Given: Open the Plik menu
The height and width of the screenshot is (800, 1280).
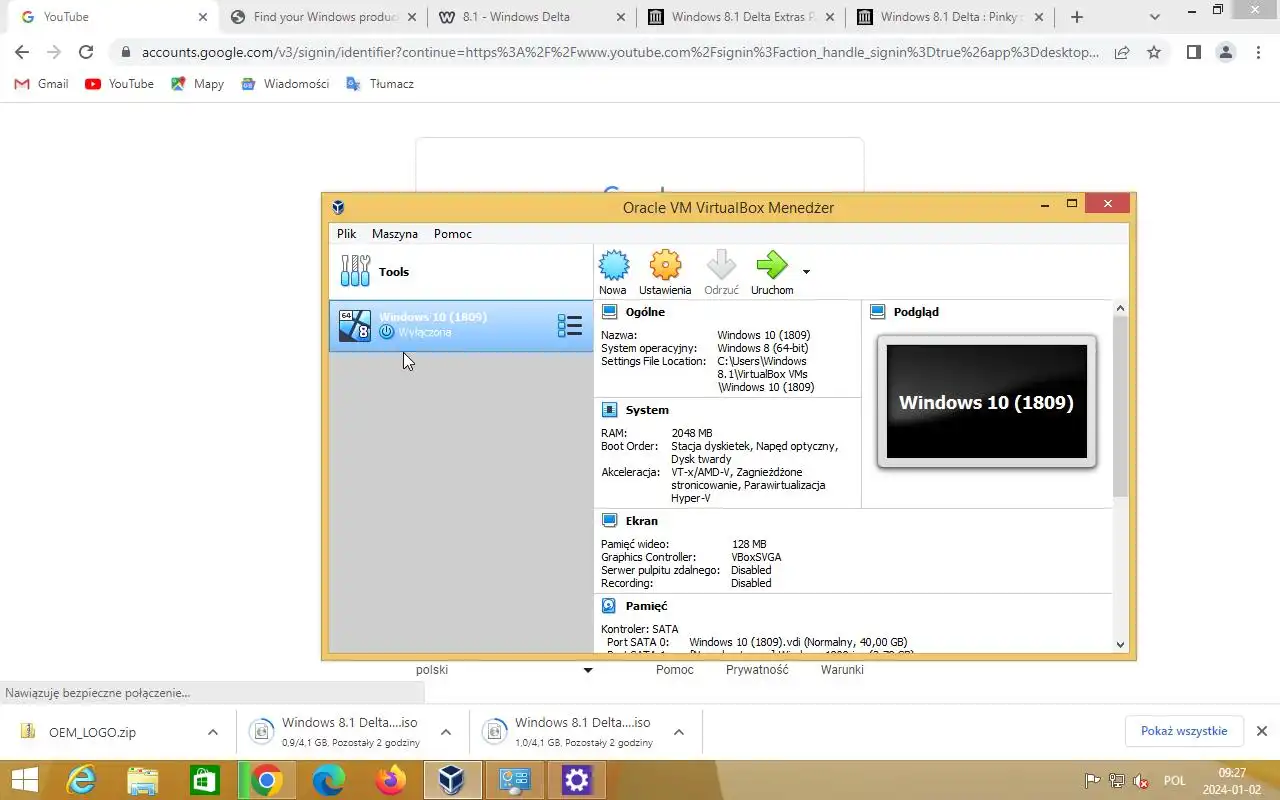Looking at the screenshot, I should pyautogui.click(x=347, y=234).
